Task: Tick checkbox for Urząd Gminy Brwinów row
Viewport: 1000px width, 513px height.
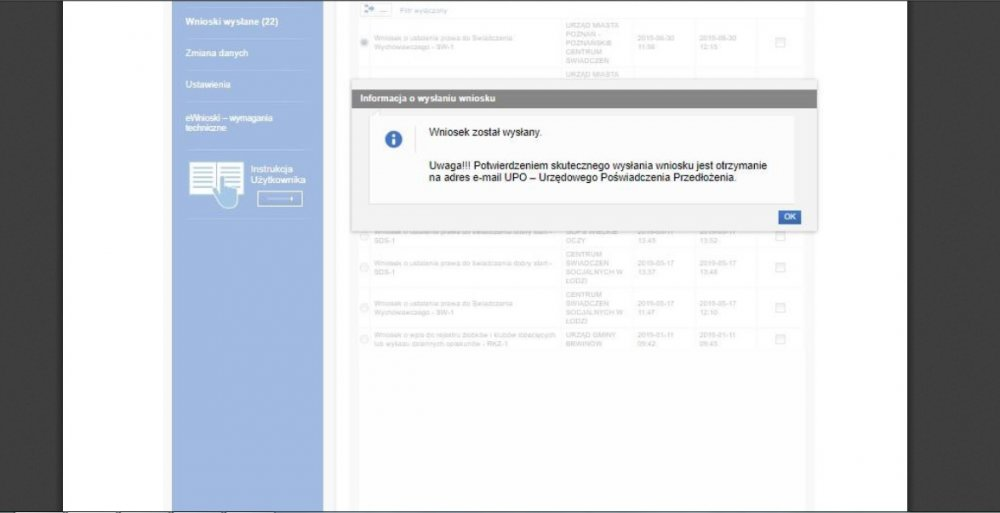Action: (780, 339)
